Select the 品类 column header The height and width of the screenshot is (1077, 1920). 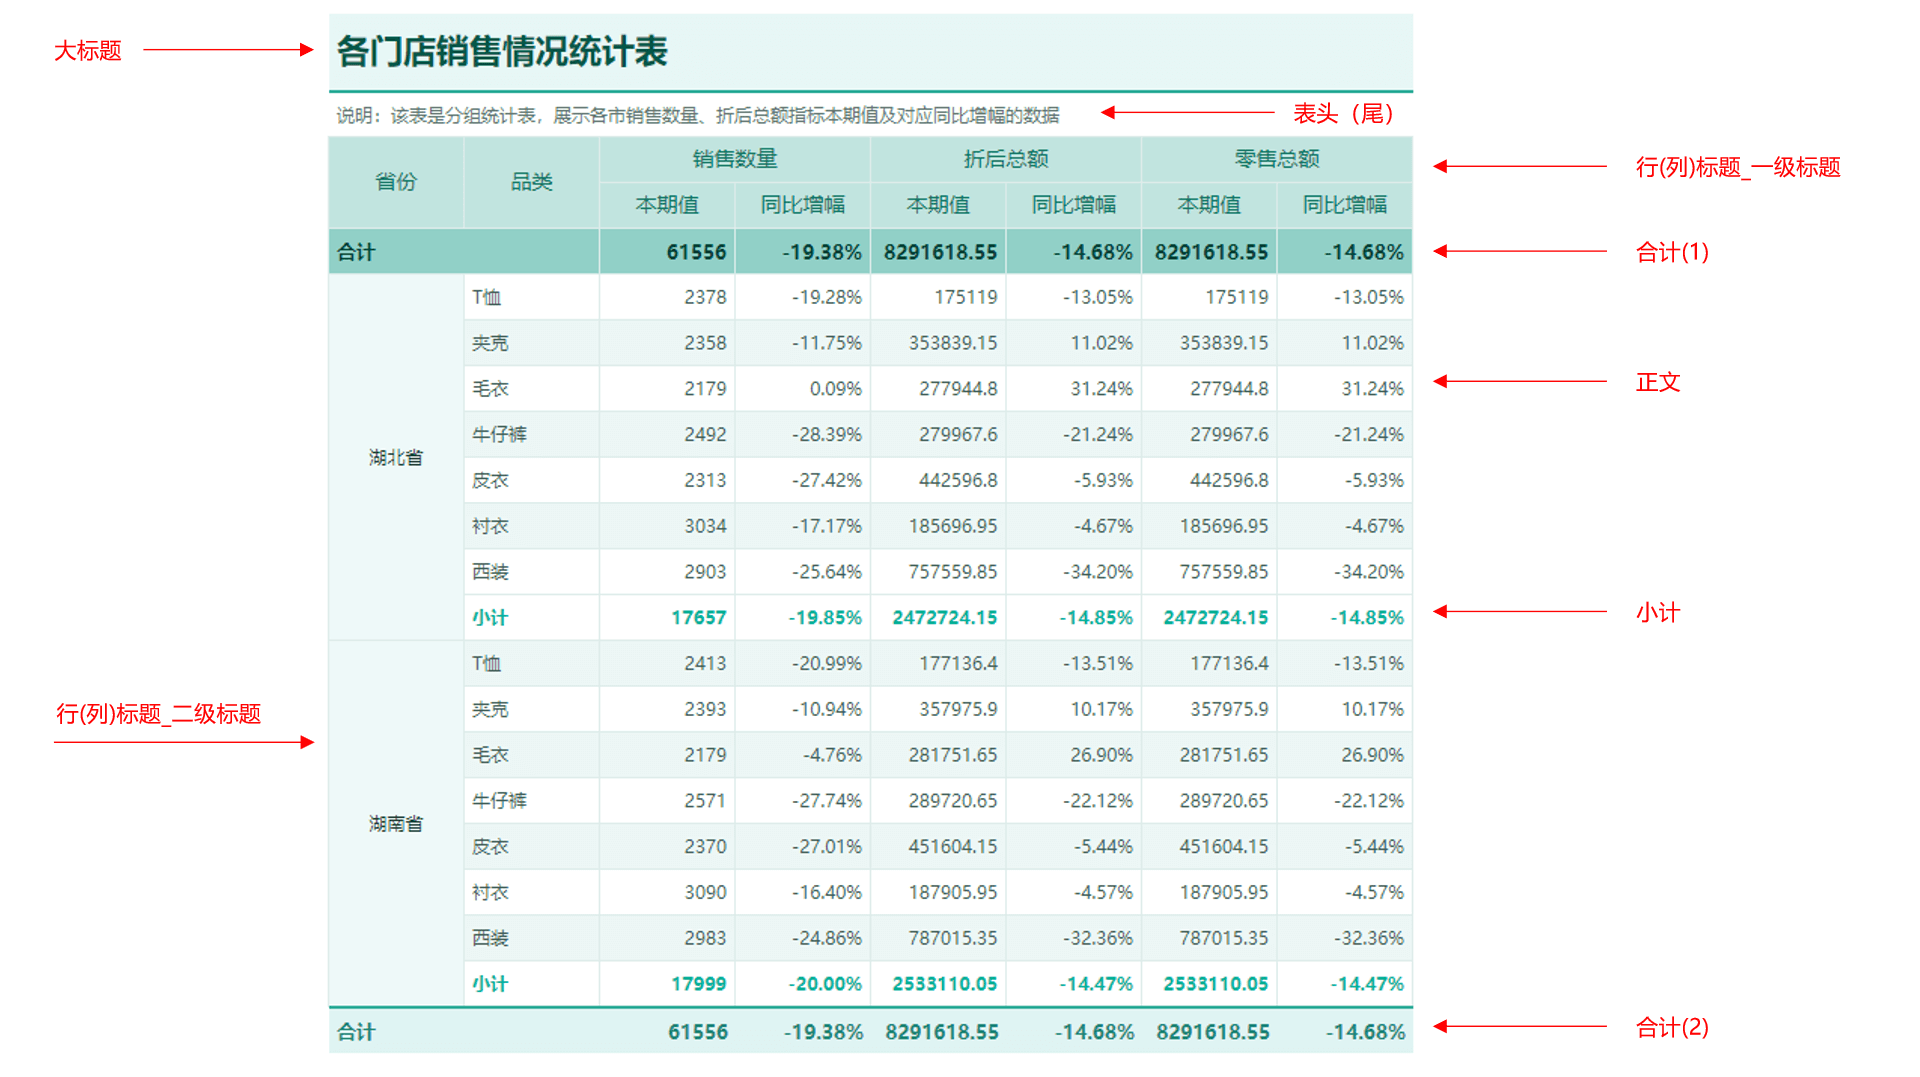[531, 182]
